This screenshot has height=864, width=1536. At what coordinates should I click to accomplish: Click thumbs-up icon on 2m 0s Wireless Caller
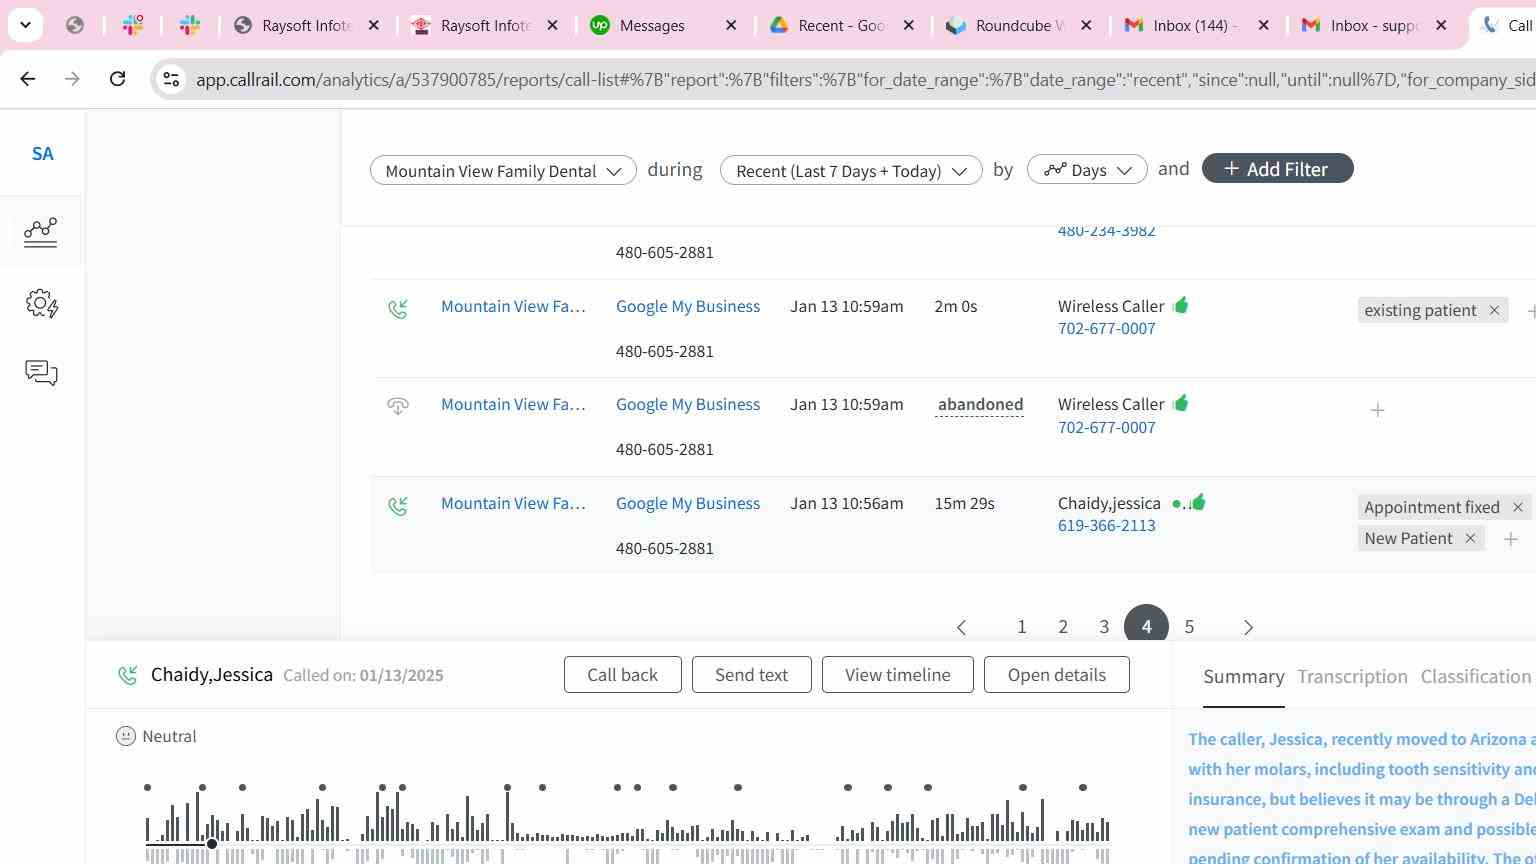[1181, 305]
